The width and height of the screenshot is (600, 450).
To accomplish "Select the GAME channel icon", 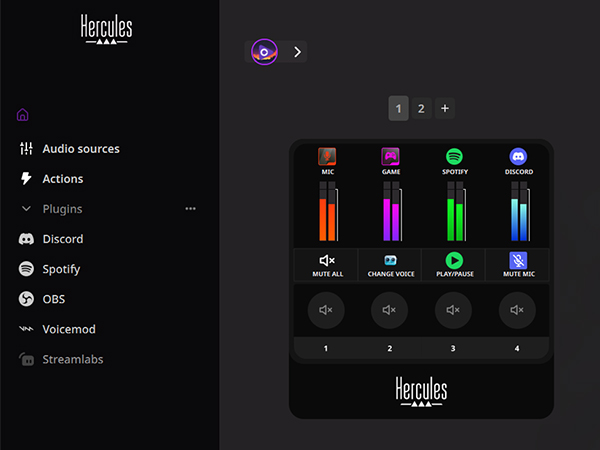I will point(390,157).
